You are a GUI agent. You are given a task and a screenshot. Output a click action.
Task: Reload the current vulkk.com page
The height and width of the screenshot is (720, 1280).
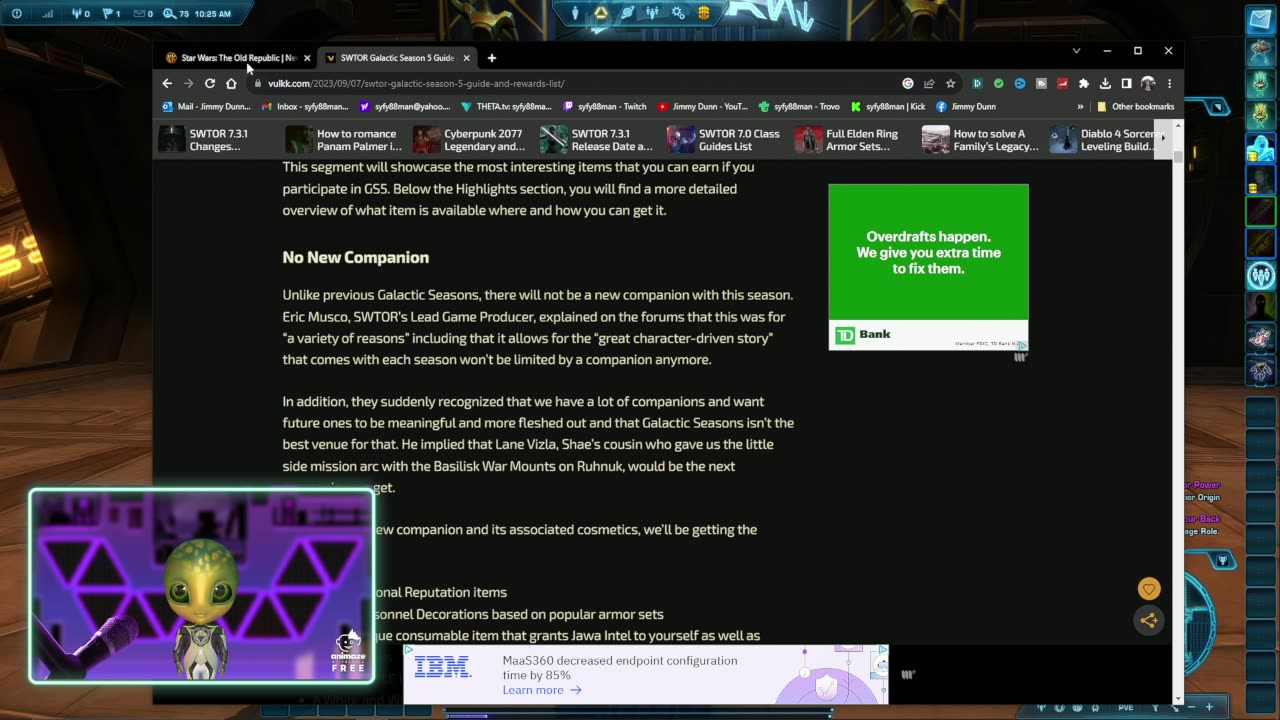click(x=210, y=84)
